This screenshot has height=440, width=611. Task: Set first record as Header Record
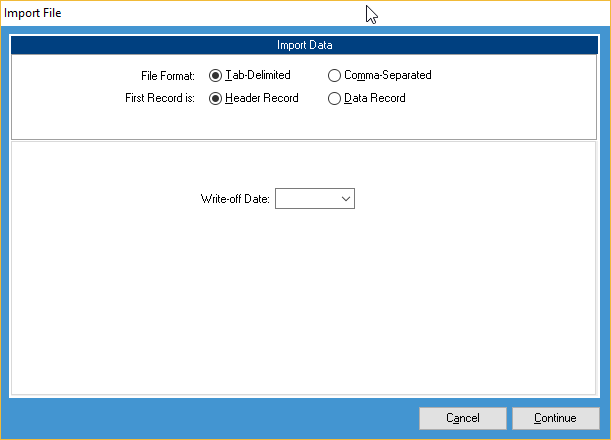(215, 98)
